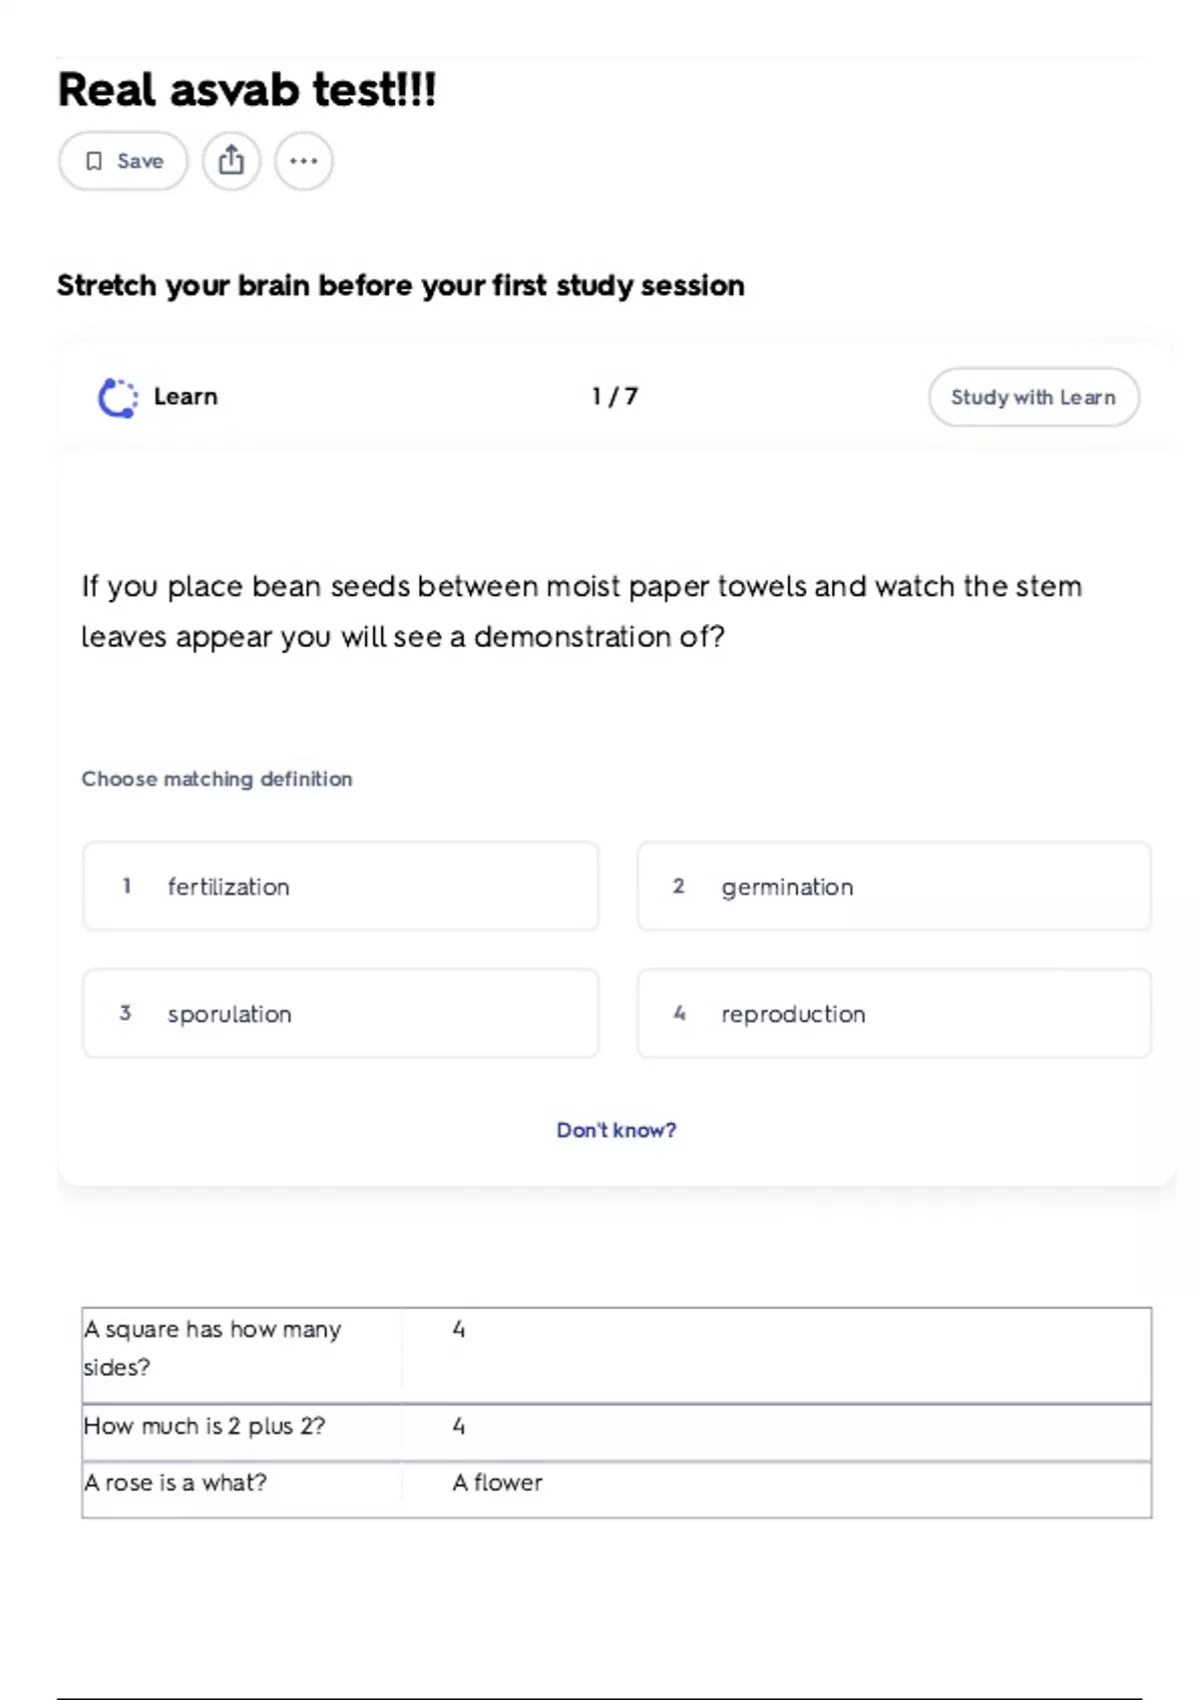Click the Learn label beside the icon
The height and width of the screenshot is (1700, 1200).
coord(185,397)
